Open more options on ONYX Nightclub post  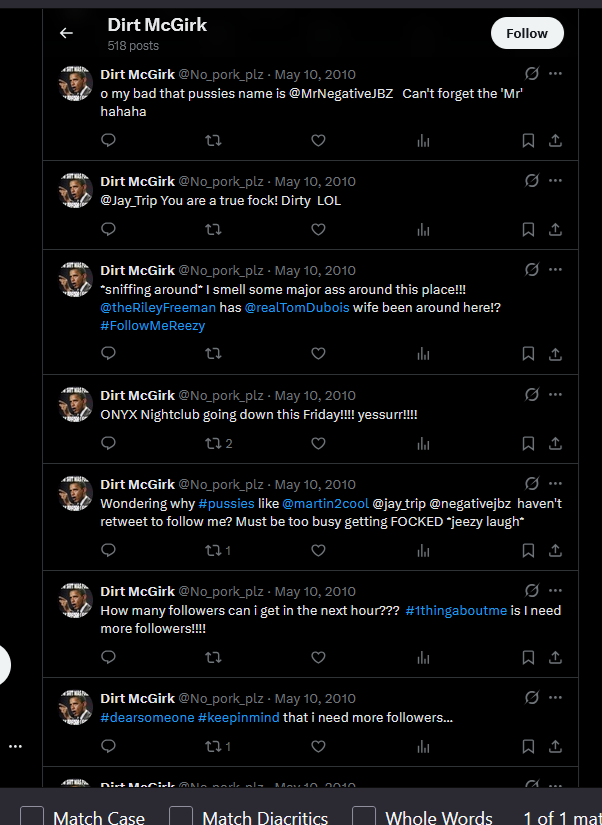tap(555, 395)
